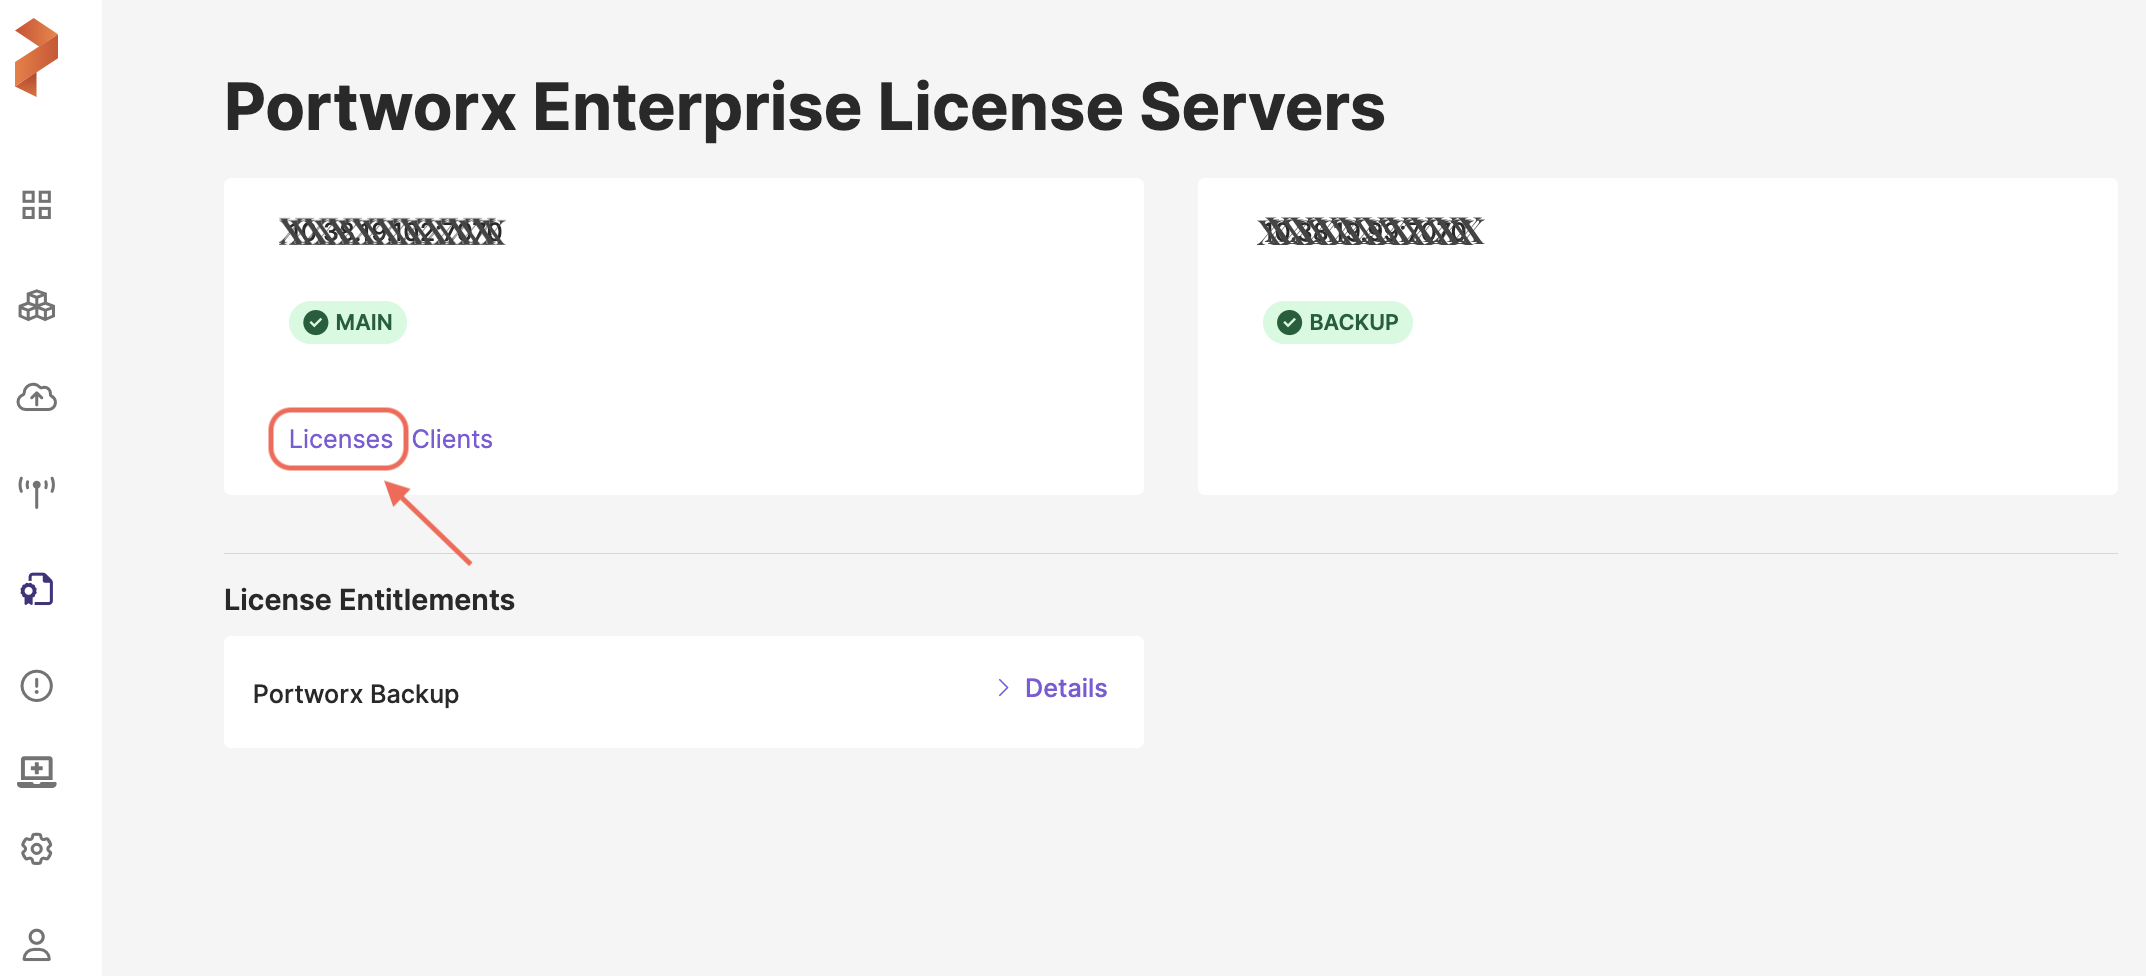Image resolution: width=2146 pixels, height=976 pixels.
Task: Click the Portworx Backup entitlement label
Action: pyautogui.click(x=356, y=694)
